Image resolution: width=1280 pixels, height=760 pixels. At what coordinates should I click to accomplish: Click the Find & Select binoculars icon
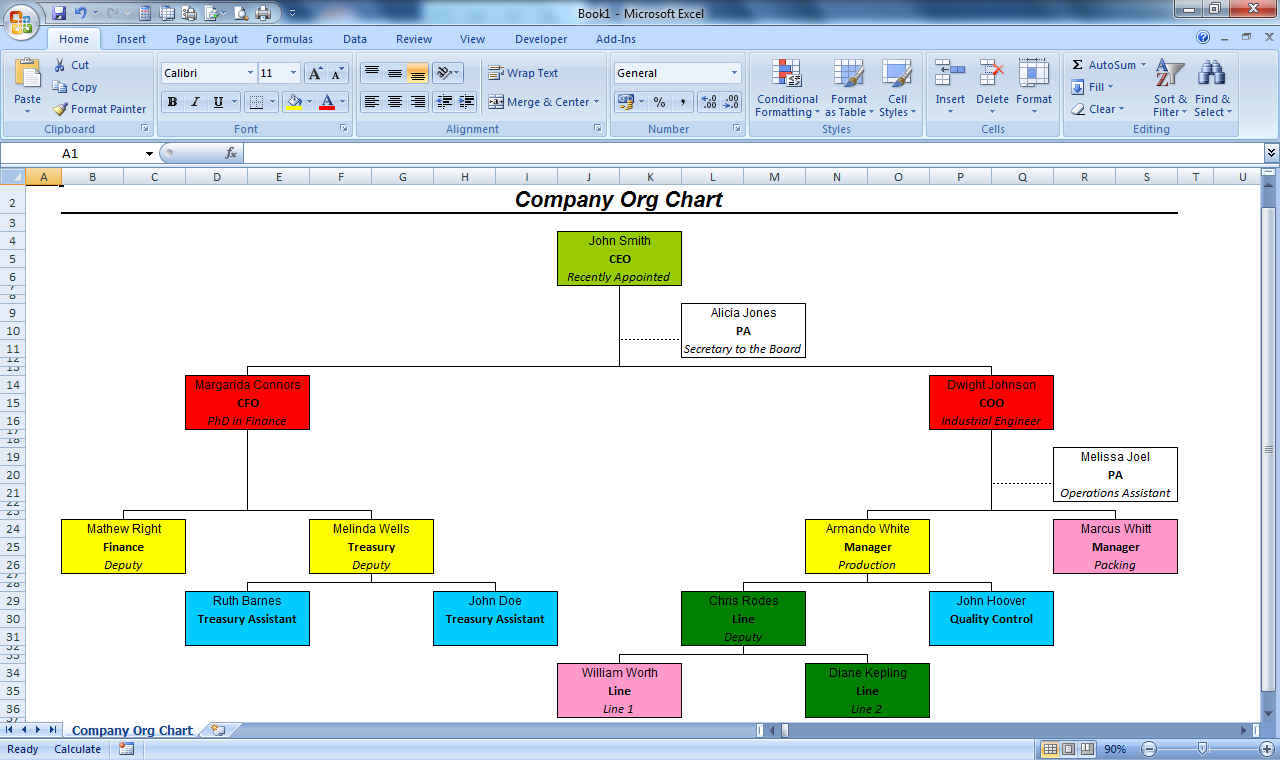pos(1212,74)
